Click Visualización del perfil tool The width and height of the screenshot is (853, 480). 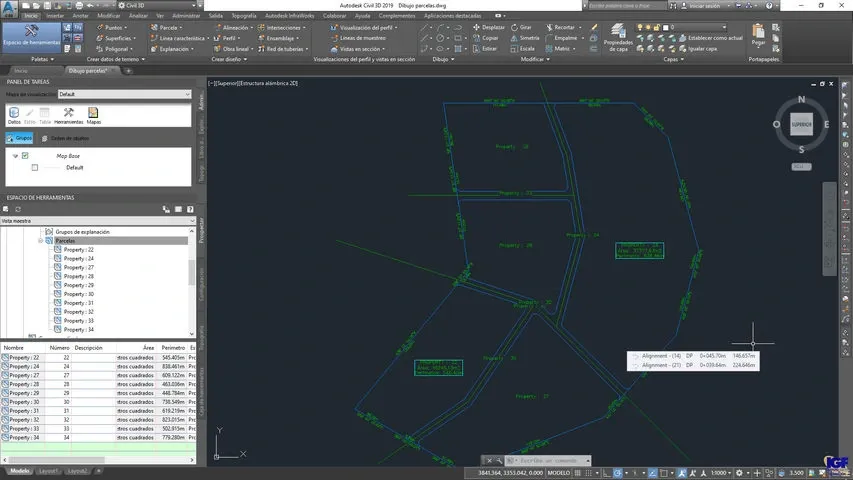363,27
